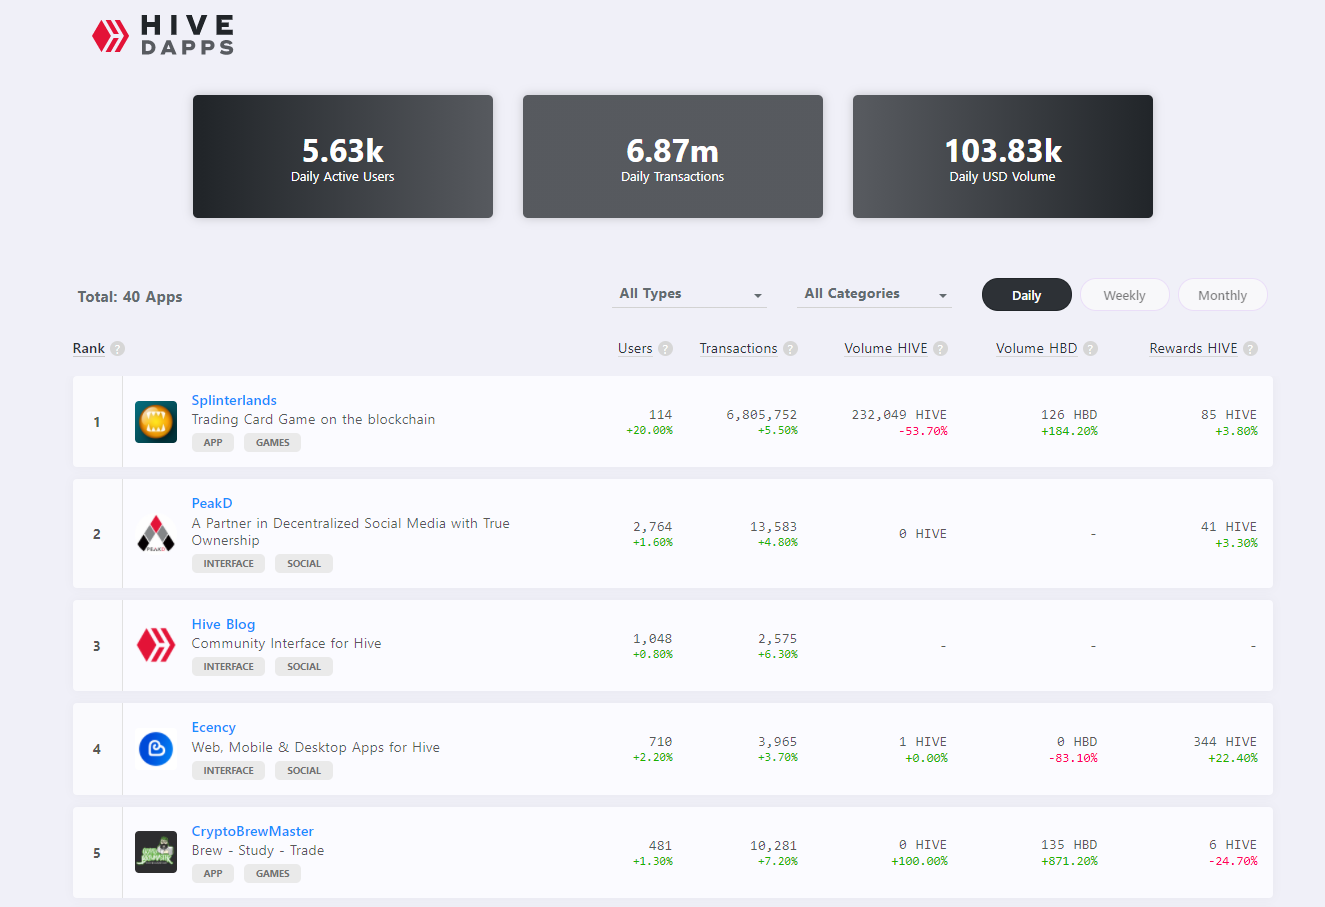Open the PeakD app icon
Screen dimensions: 1325x907
click(156, 534)
